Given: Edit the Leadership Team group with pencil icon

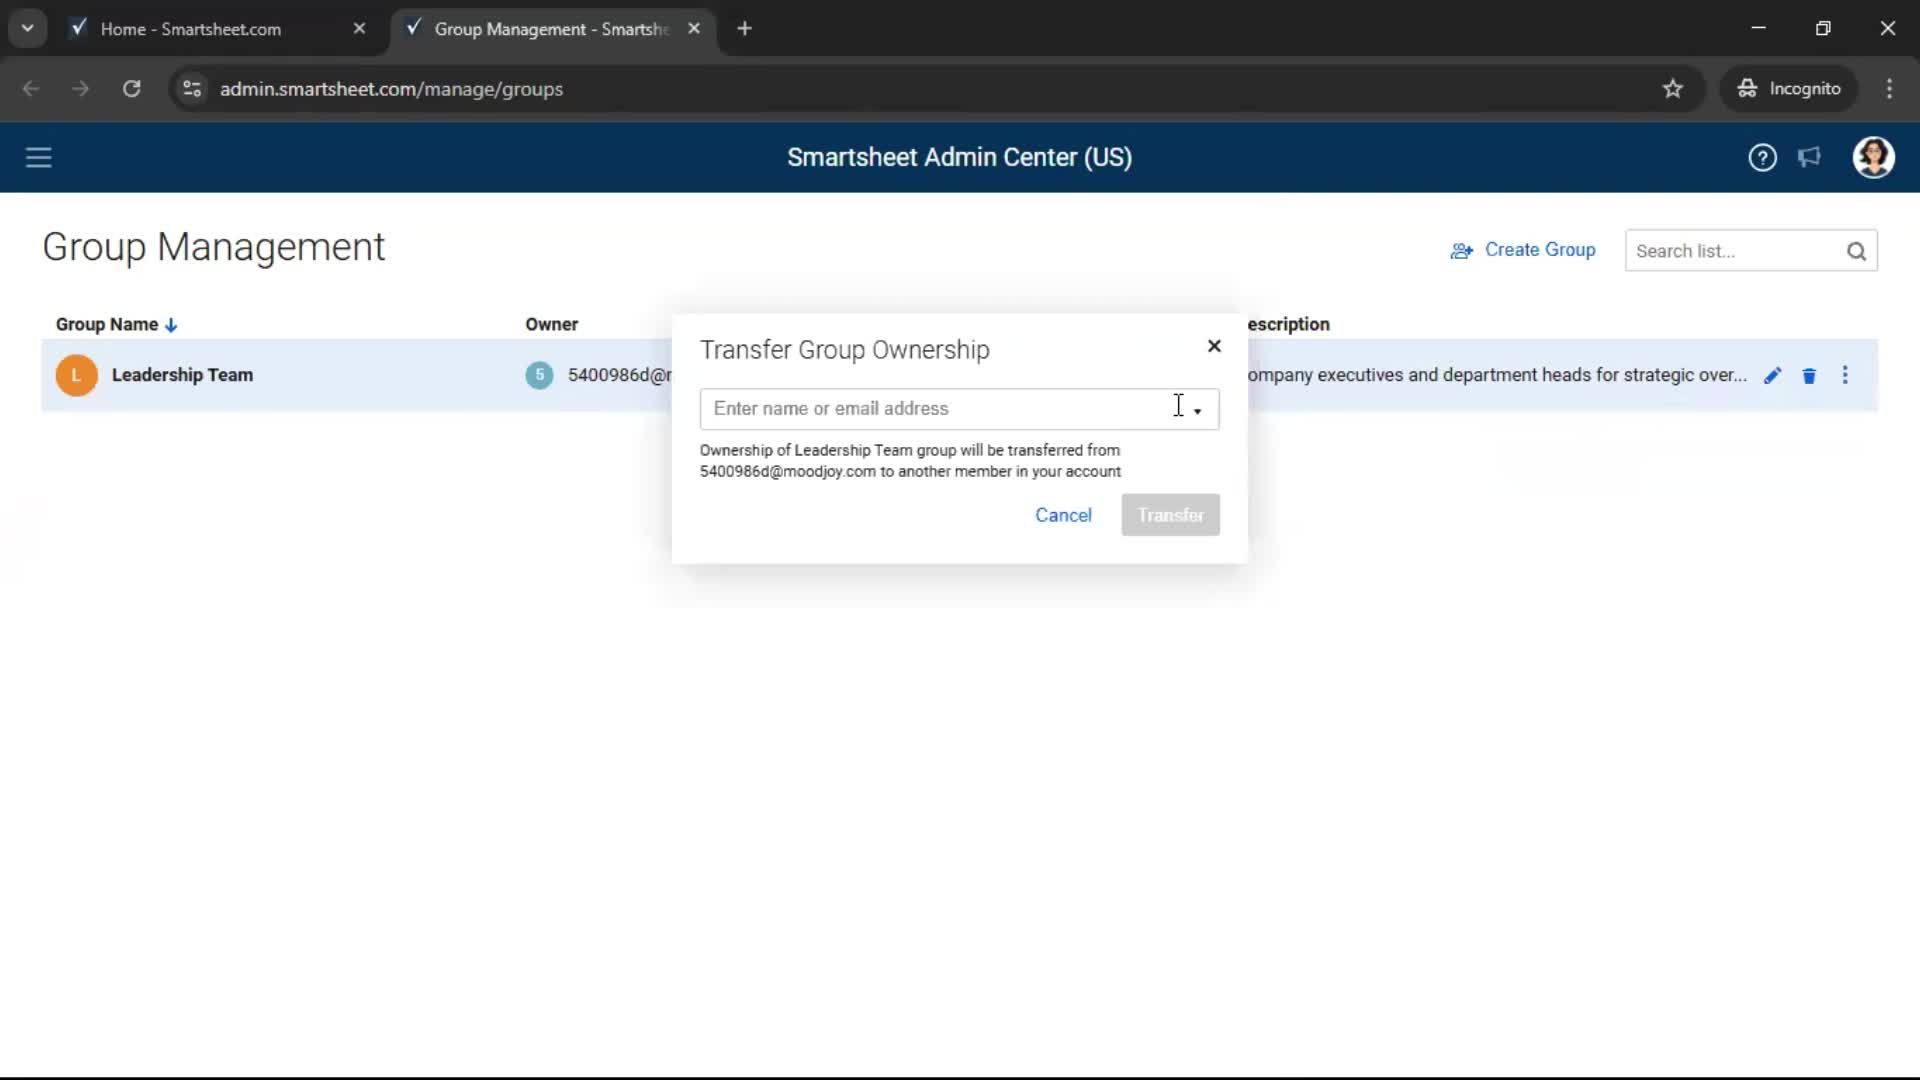Looking at the screenshot, I should [x=1772, y=375].
